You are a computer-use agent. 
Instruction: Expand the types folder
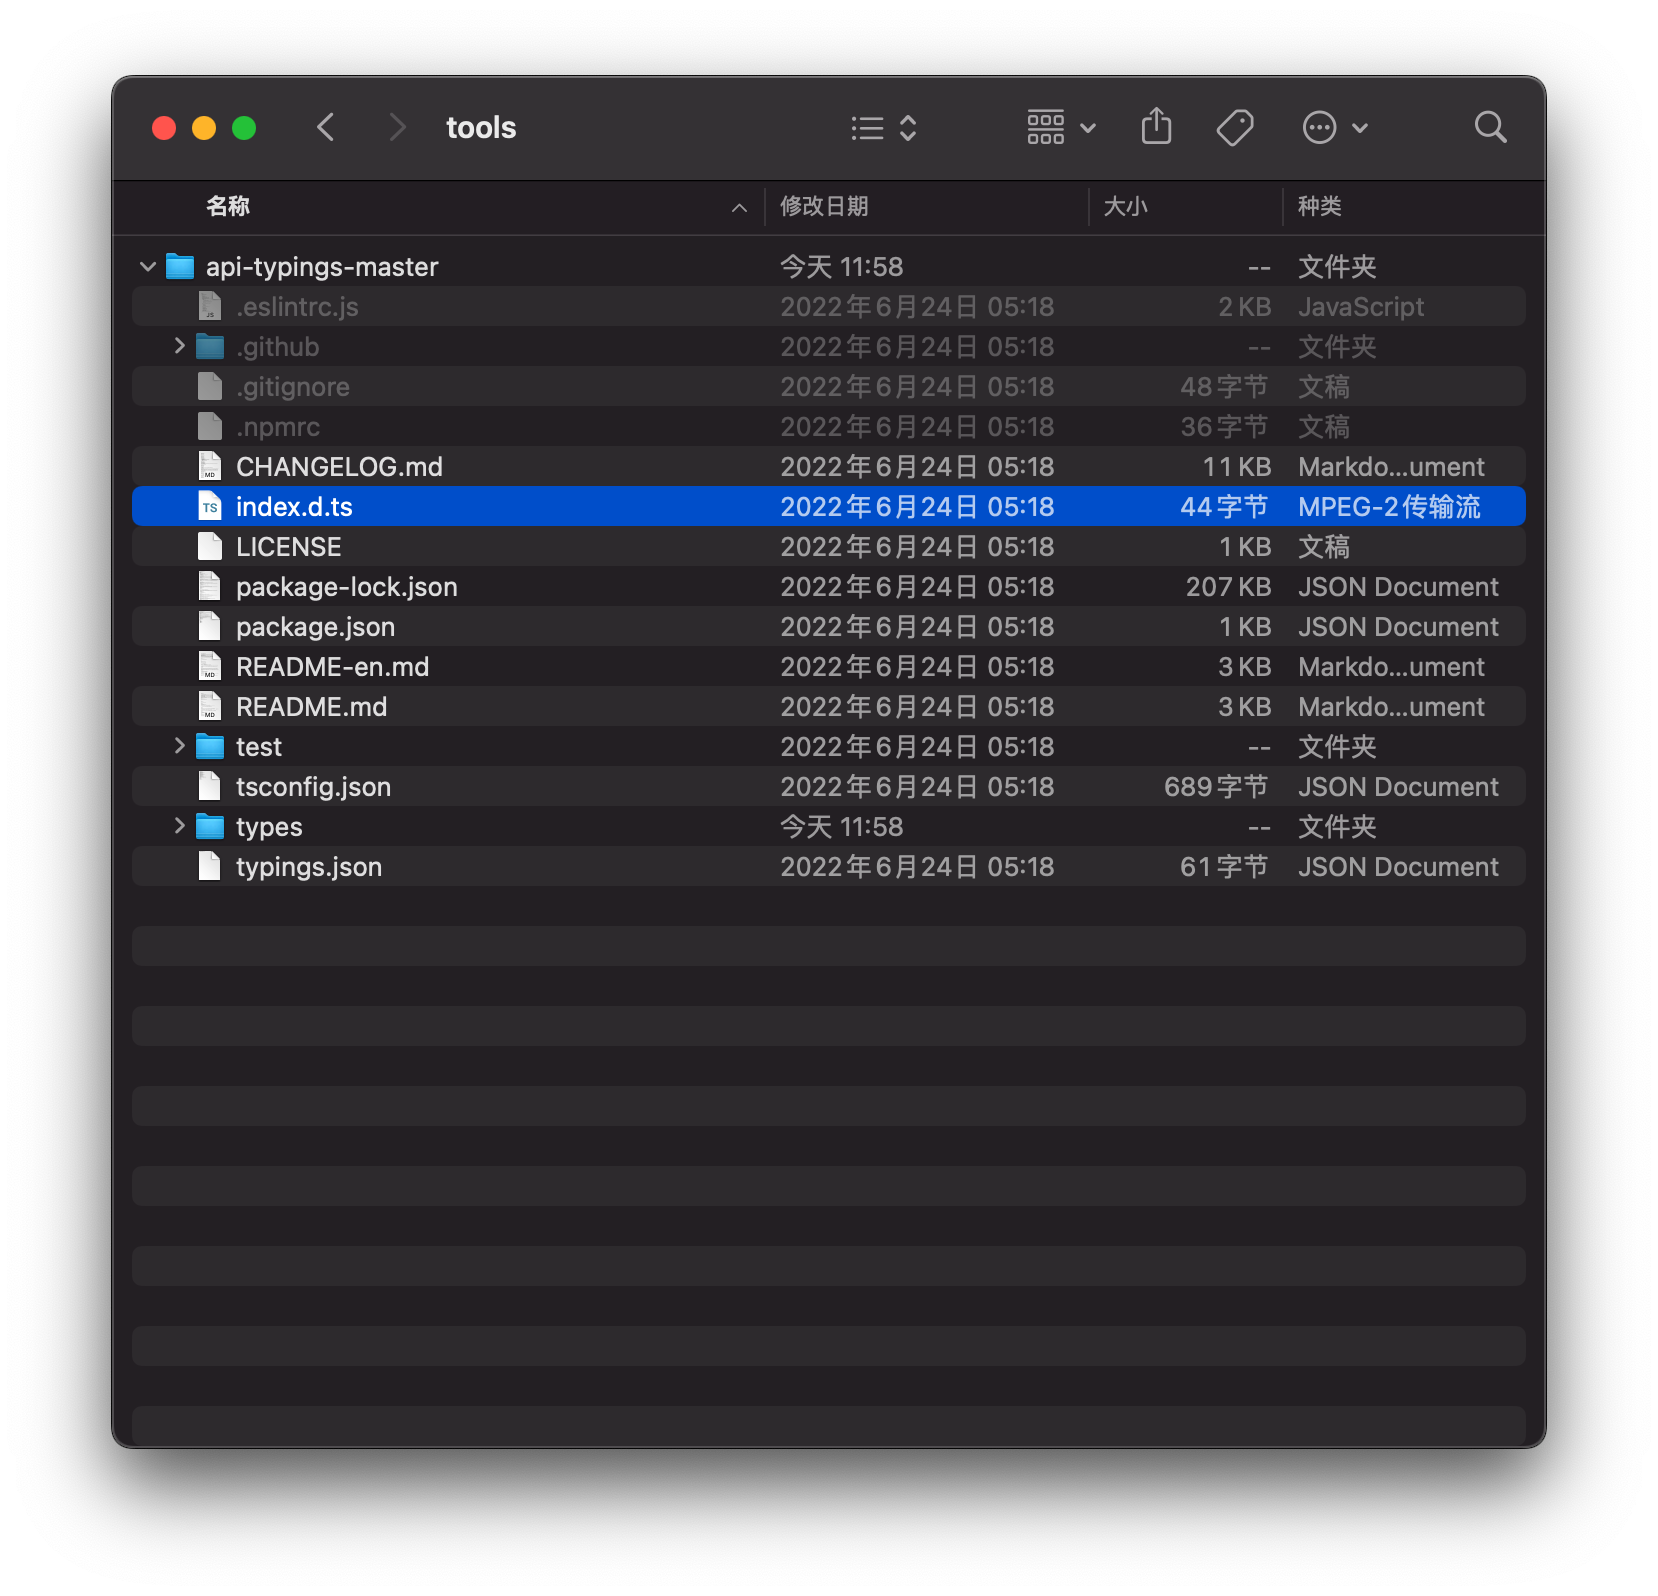179,826
